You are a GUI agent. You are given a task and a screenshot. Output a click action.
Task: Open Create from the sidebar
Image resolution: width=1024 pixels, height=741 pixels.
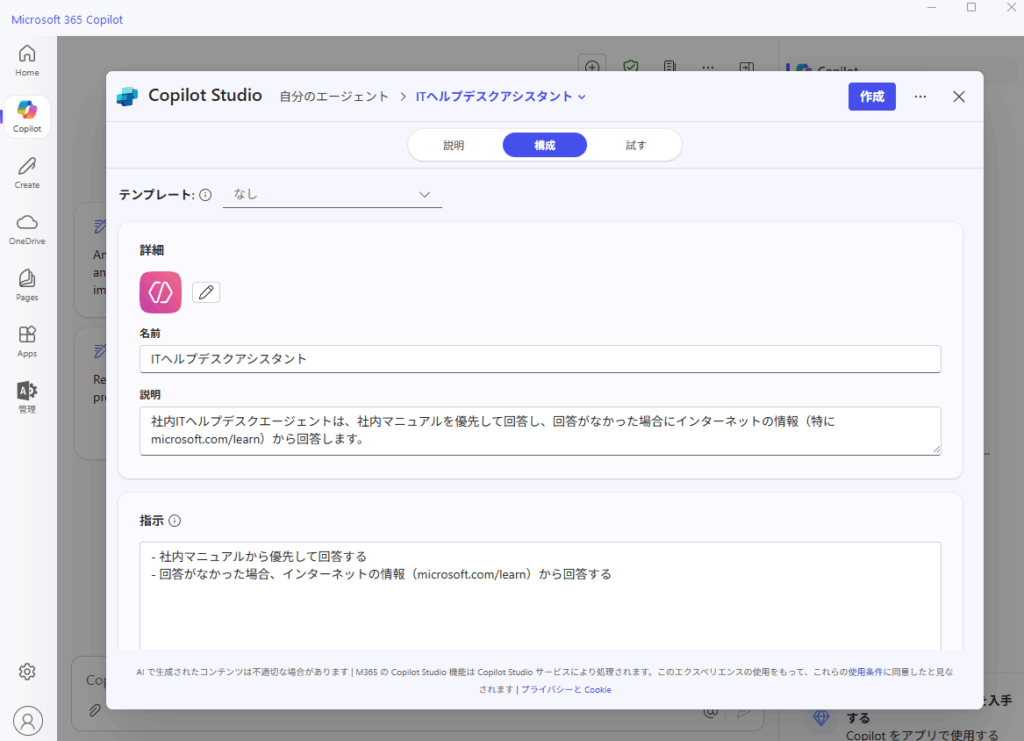click(27, 172)
